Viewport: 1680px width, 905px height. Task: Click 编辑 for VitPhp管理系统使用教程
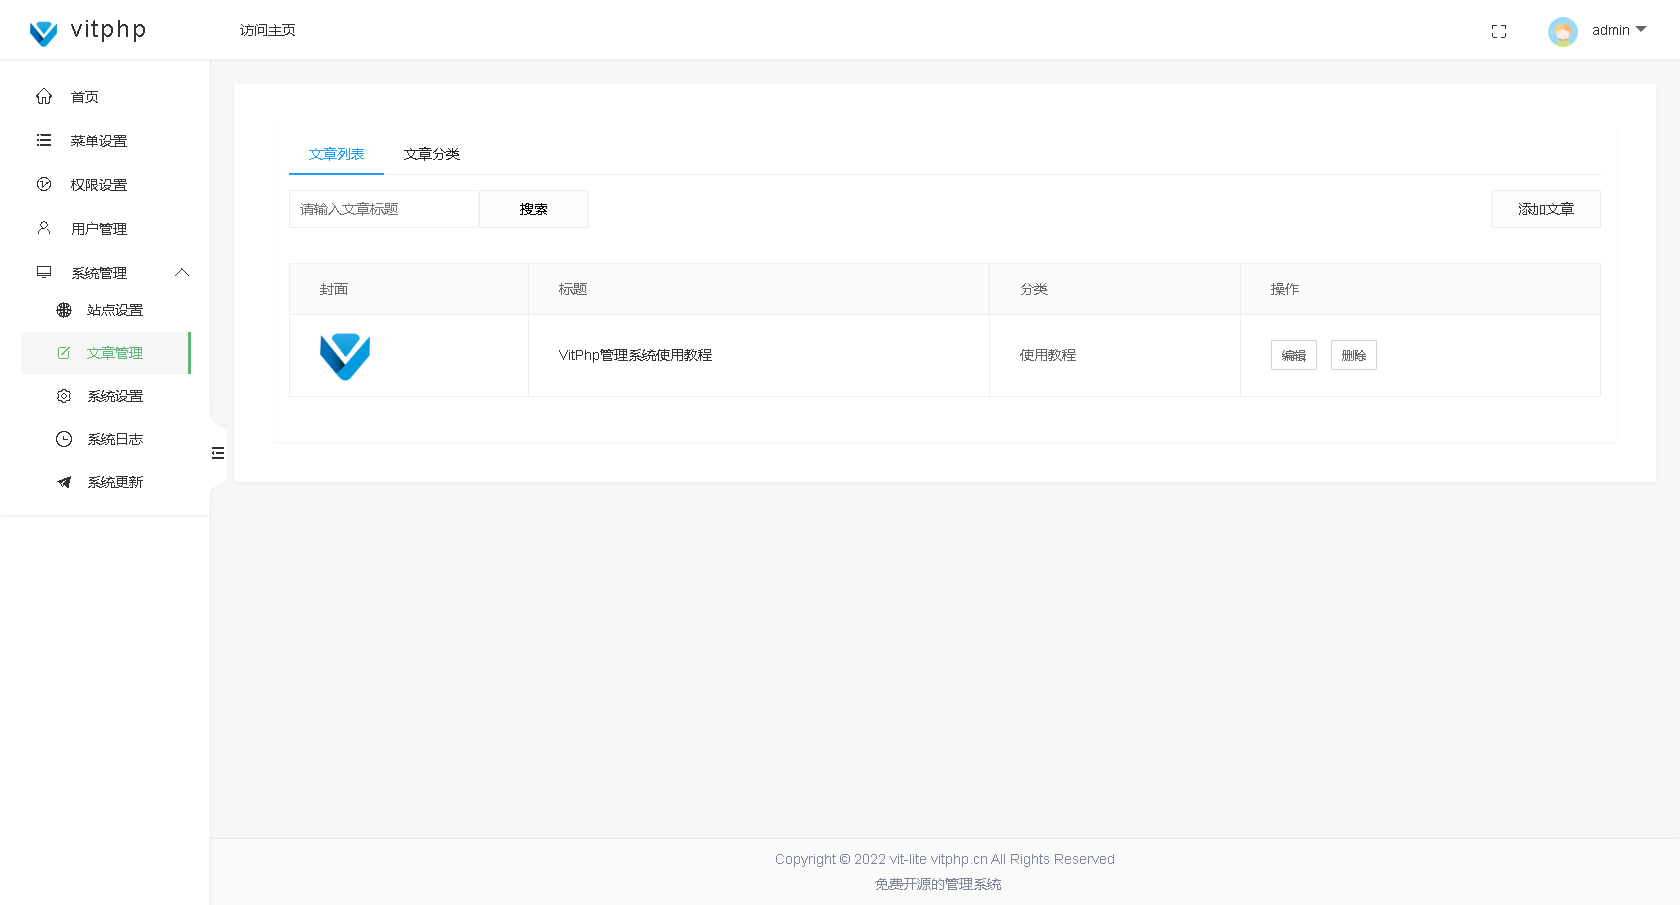(x=1294, y=355)
